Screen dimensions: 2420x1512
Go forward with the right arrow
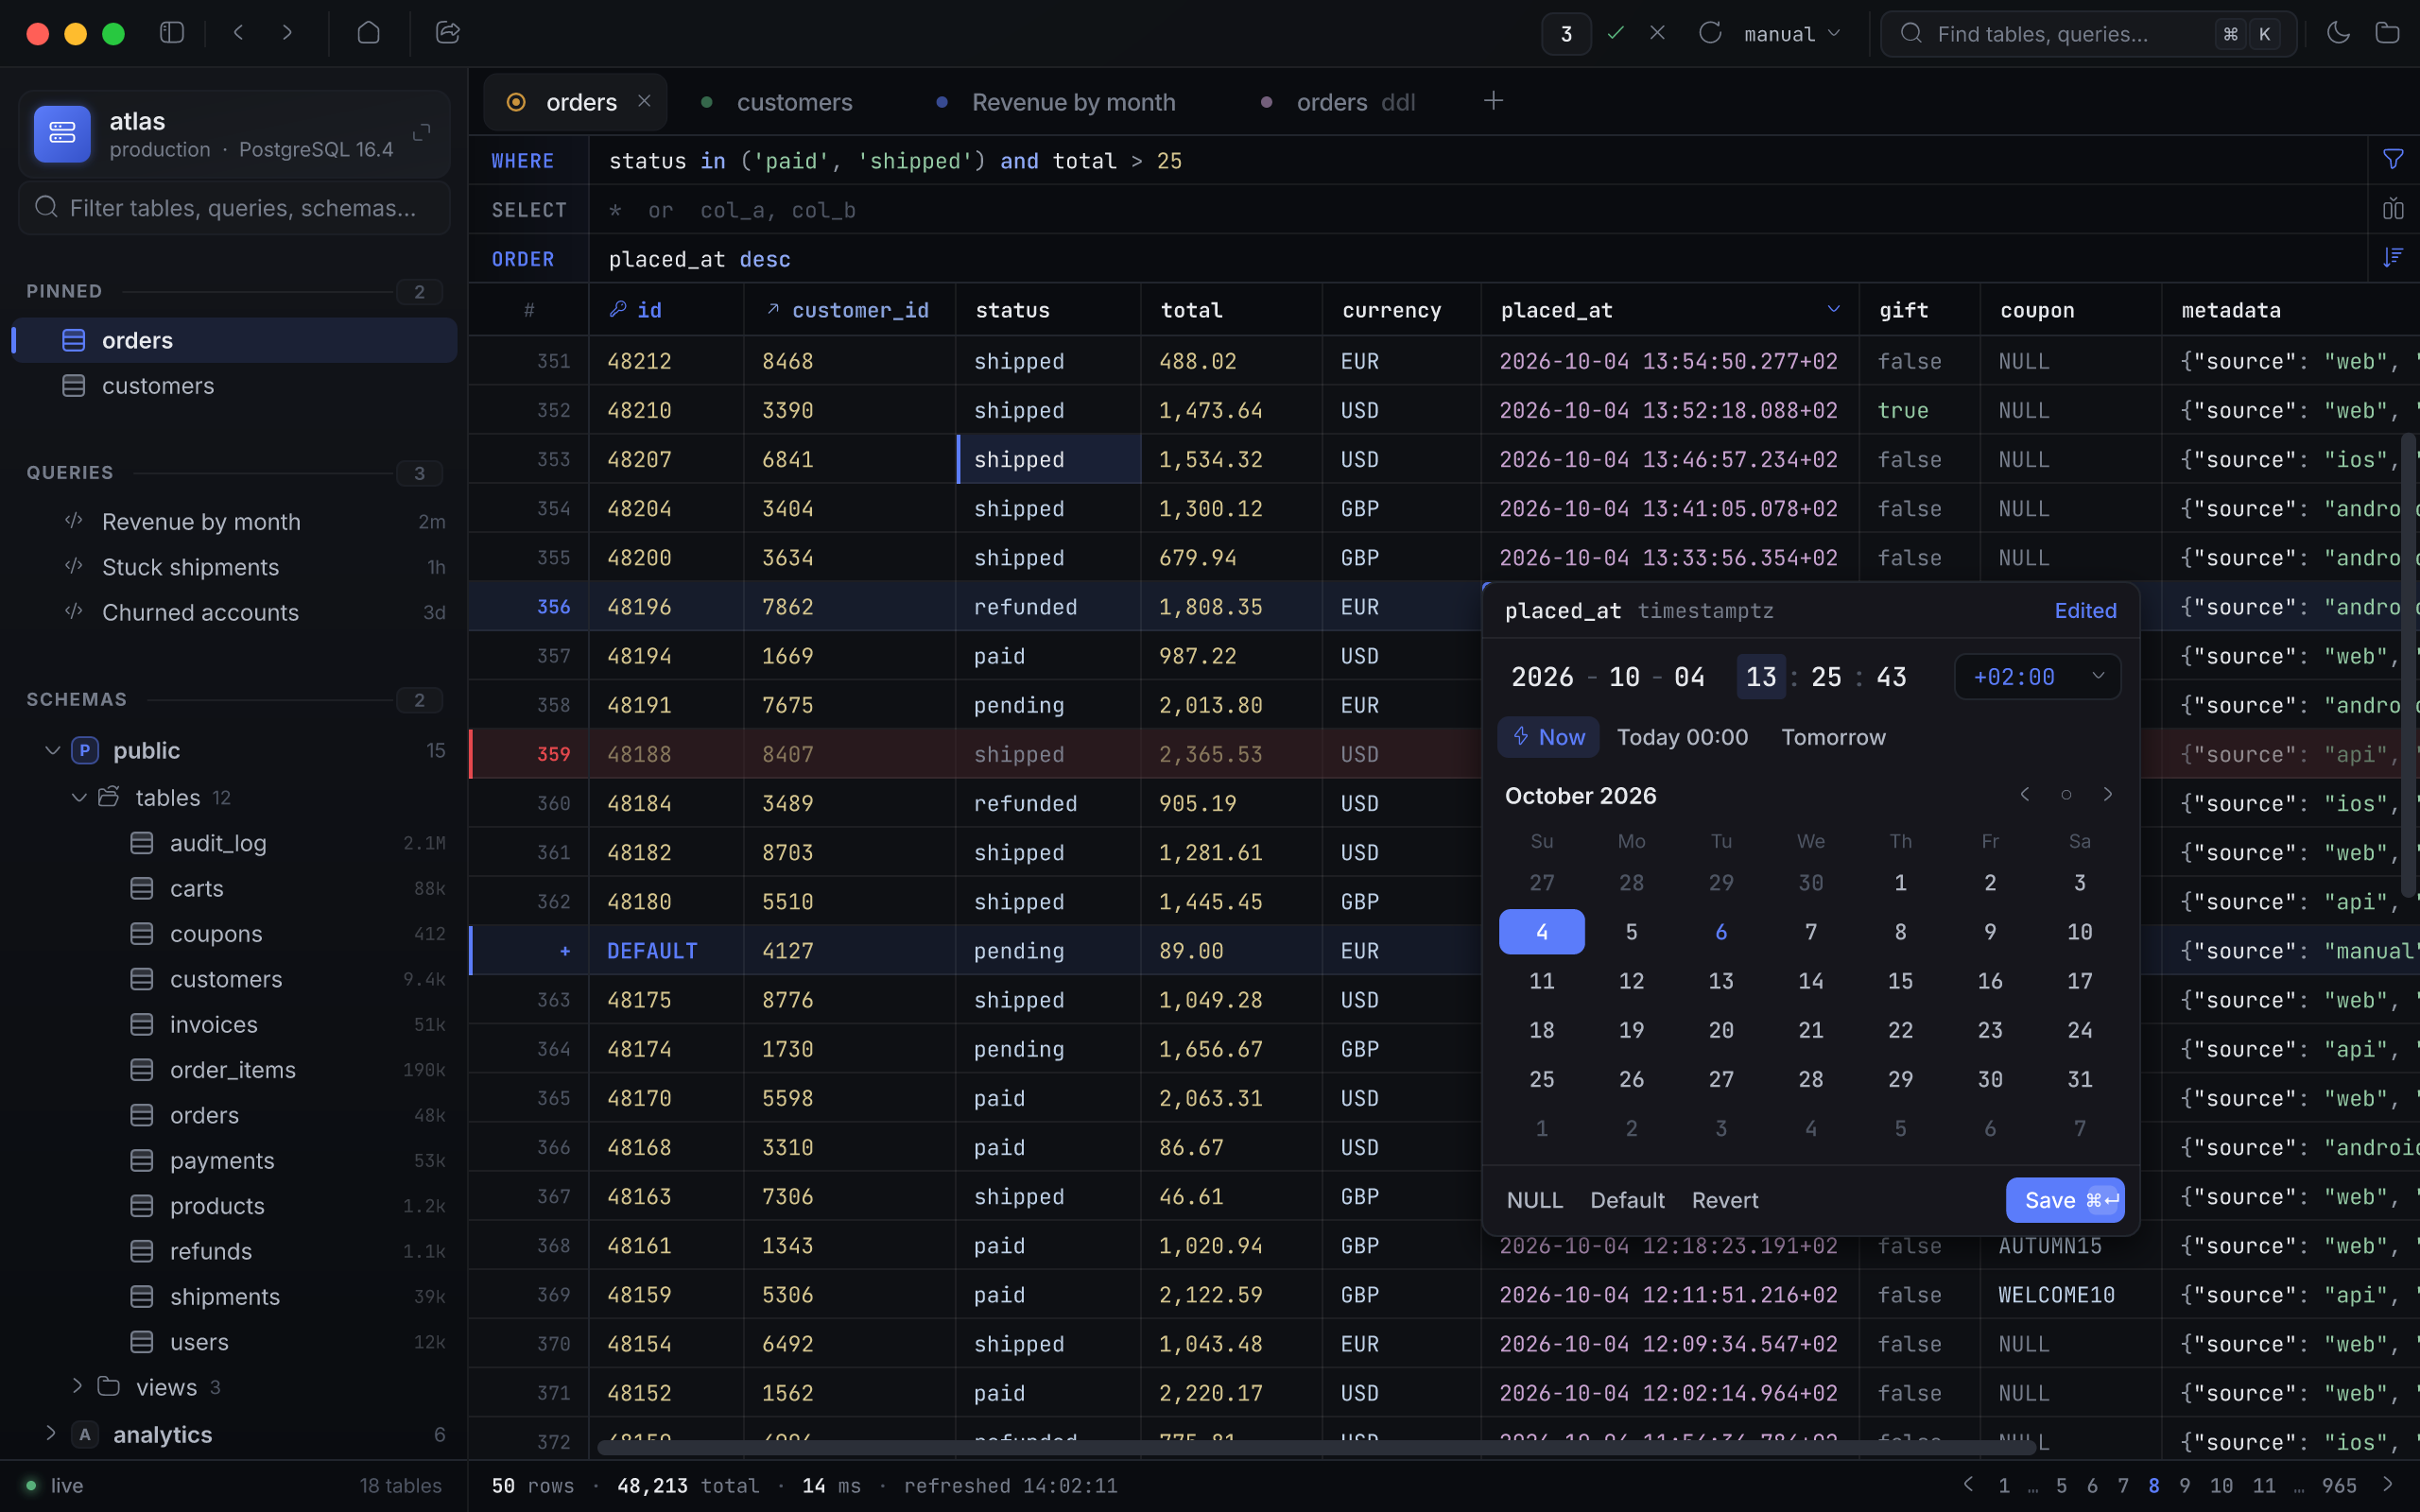tap(287, 33)
